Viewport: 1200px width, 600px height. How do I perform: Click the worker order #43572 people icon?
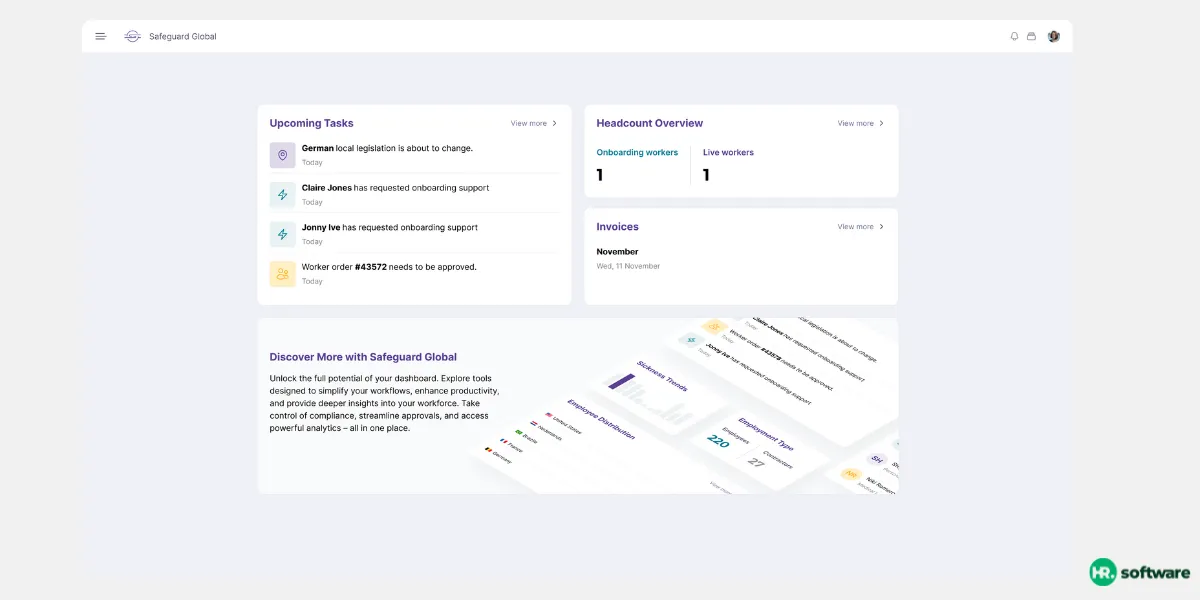pos(282,274)
